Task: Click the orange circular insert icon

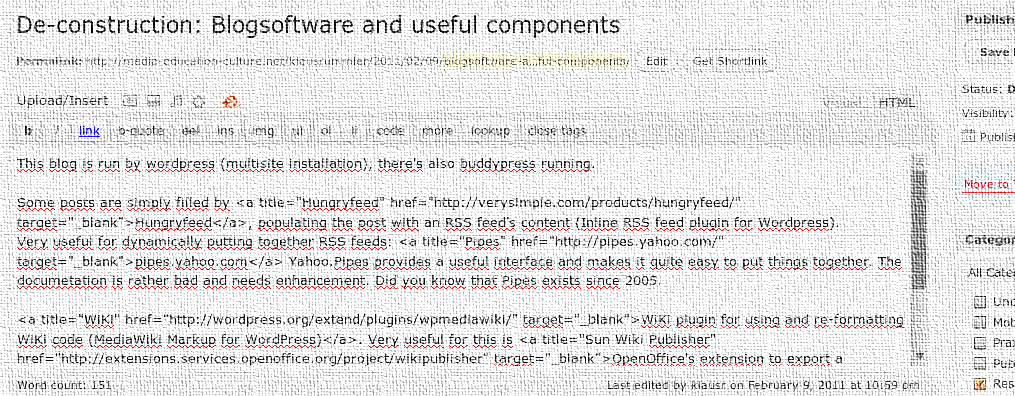Action: coord(230,101)
